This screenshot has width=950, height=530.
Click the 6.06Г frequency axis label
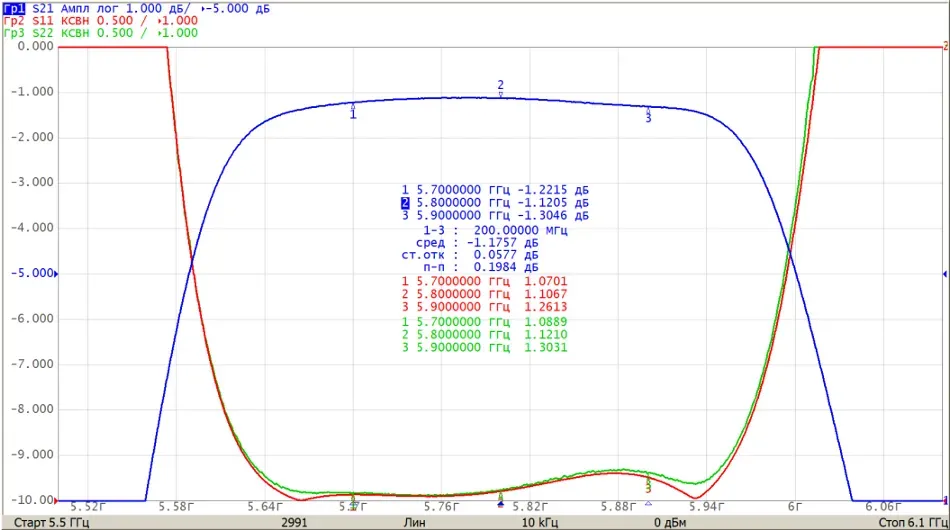click(883, 506)
